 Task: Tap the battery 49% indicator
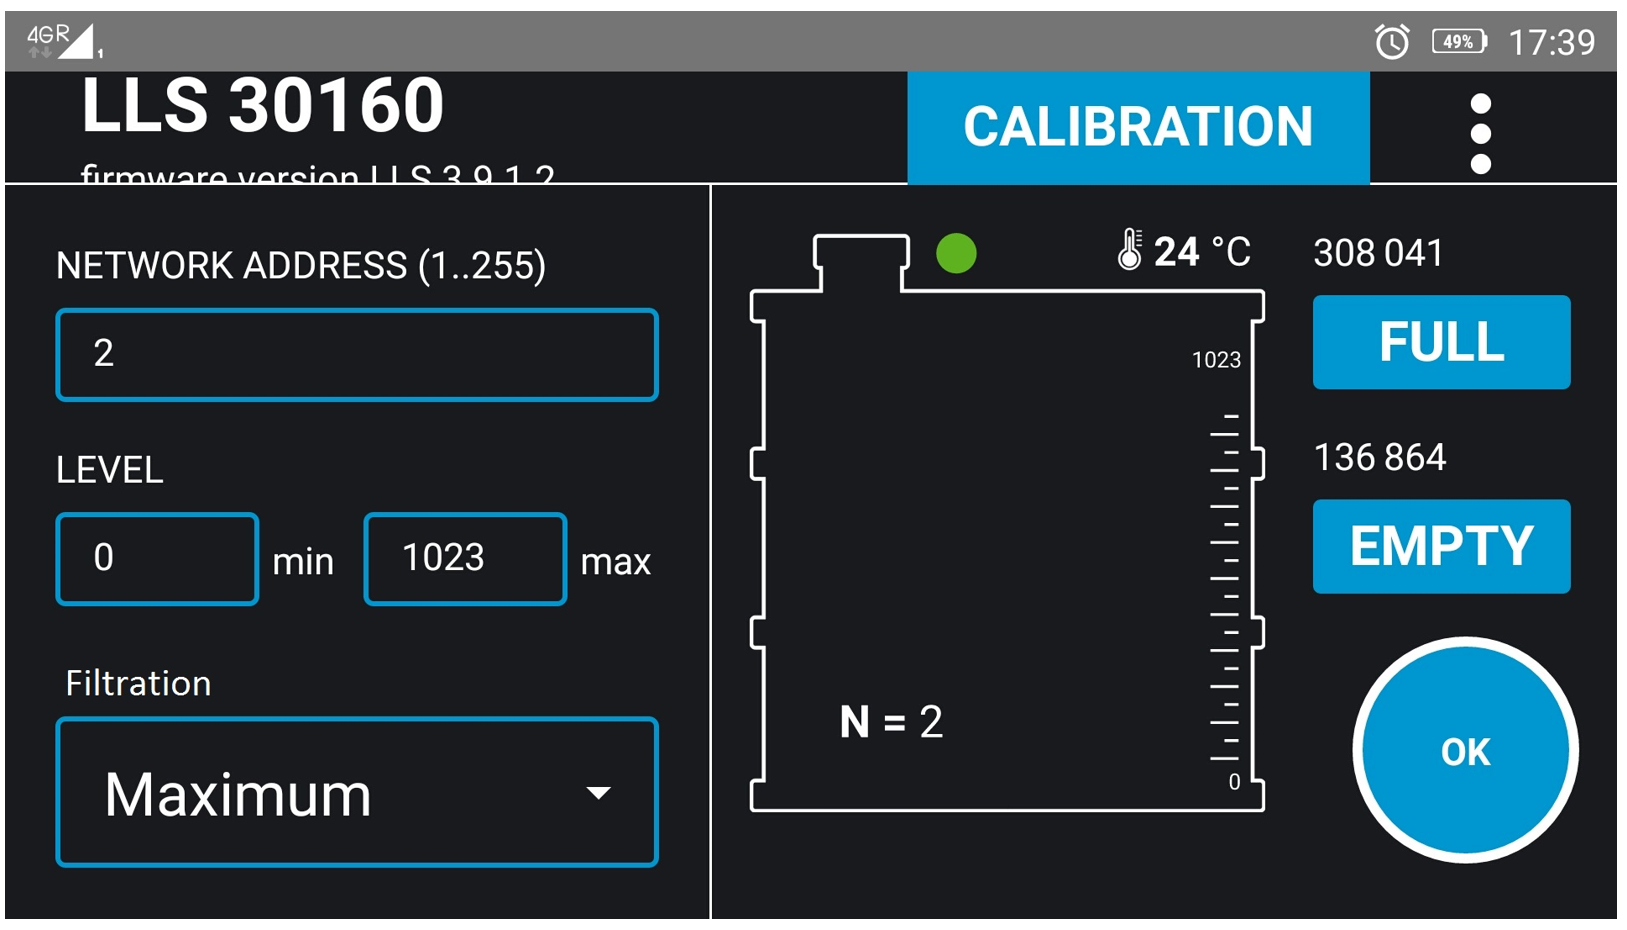(x=1459, y=42)
